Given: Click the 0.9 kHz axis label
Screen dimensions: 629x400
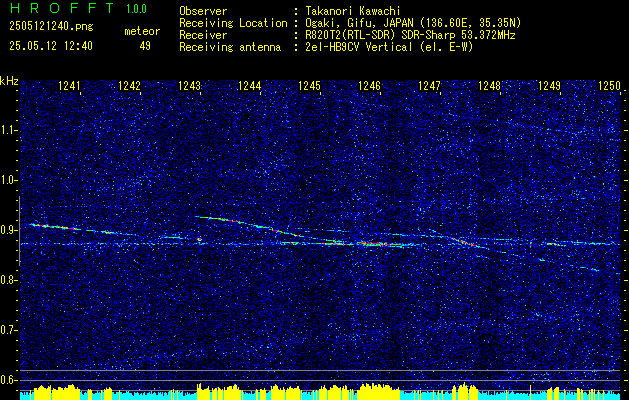Looking at the screenshot, I should pos(9,230).
